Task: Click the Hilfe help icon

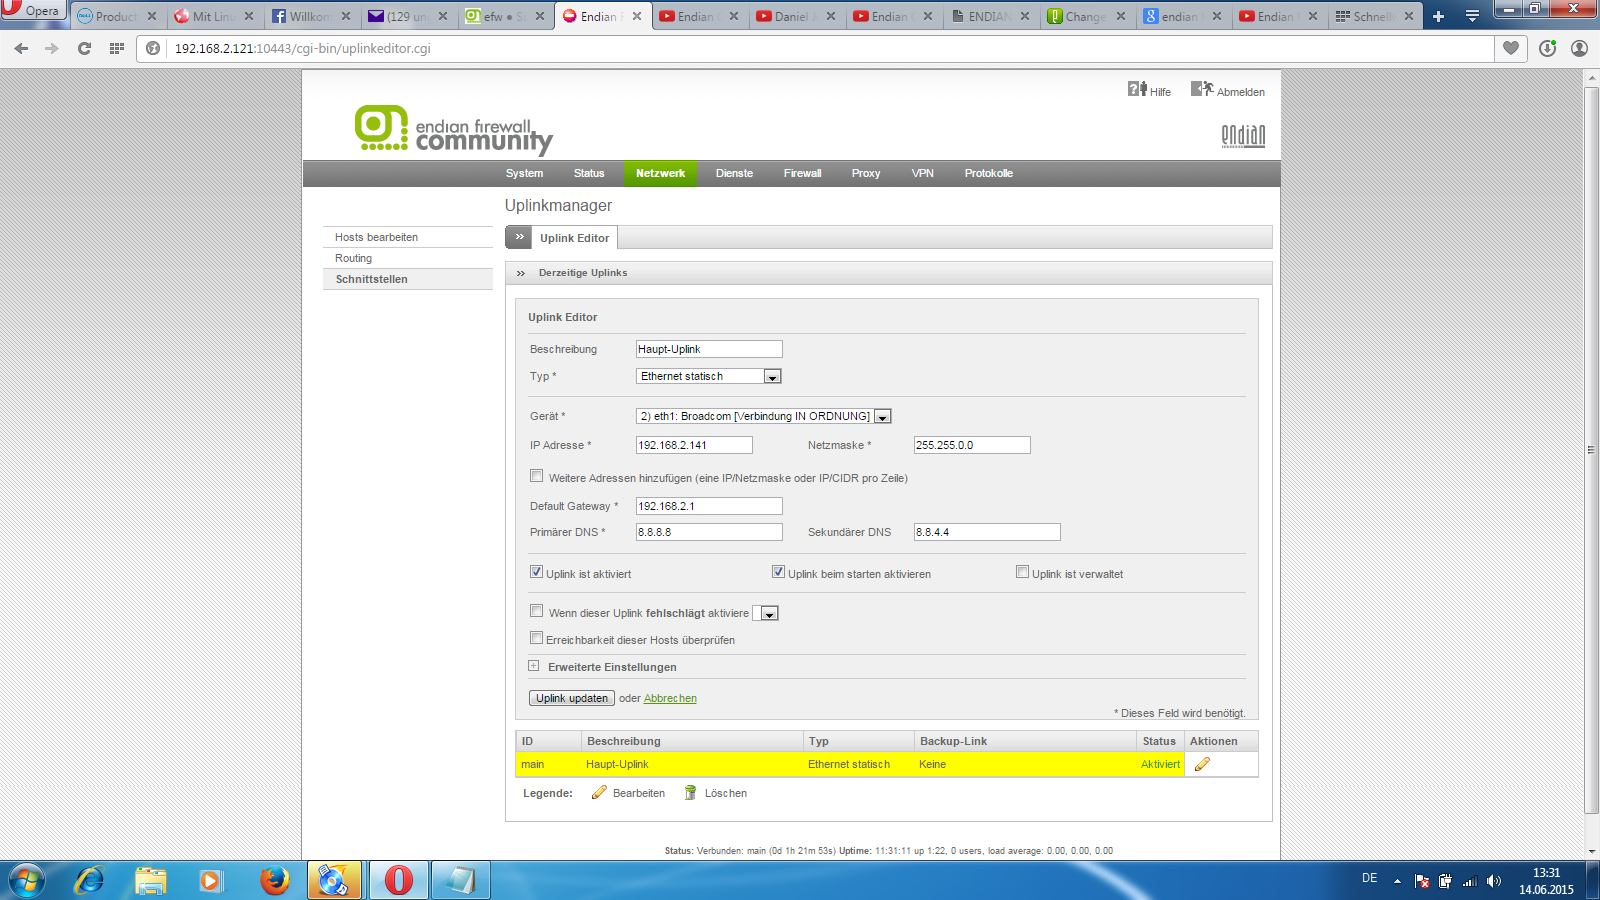Action: click(1137, 89)
